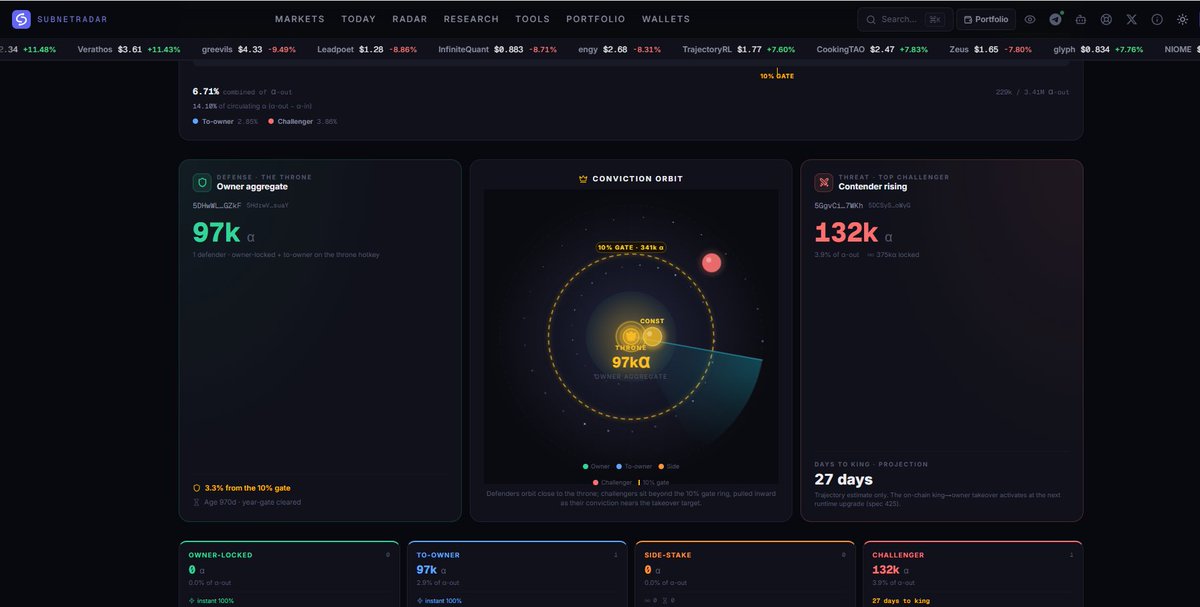Open the SIDE-STAKE stat card
Screen dimensions: 1200x607
click(x=745, y=574)
